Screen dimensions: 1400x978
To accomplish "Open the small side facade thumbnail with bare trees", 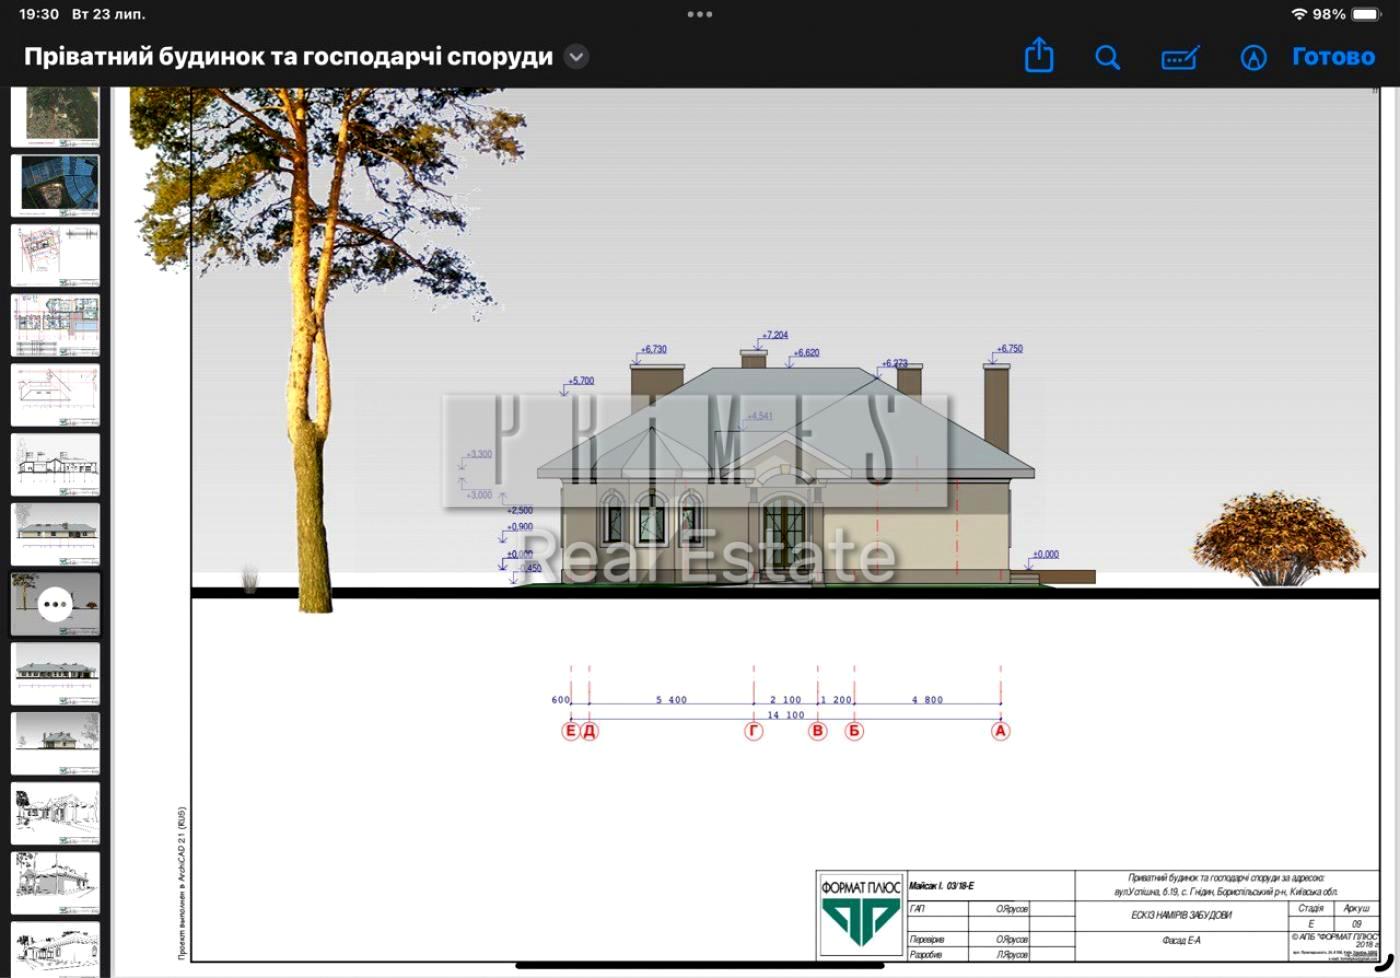I will pos(55,743).
